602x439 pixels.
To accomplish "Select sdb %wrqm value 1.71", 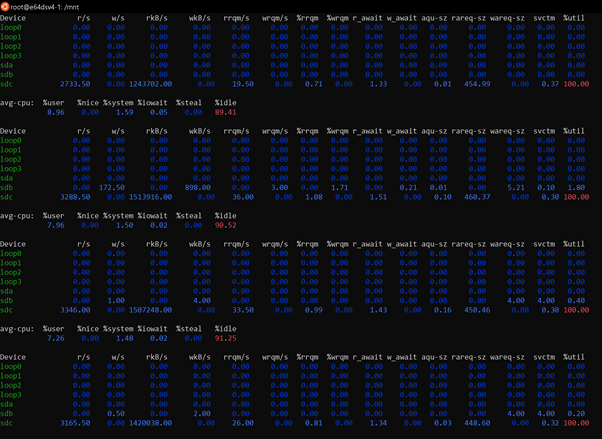I will point(340,188).
